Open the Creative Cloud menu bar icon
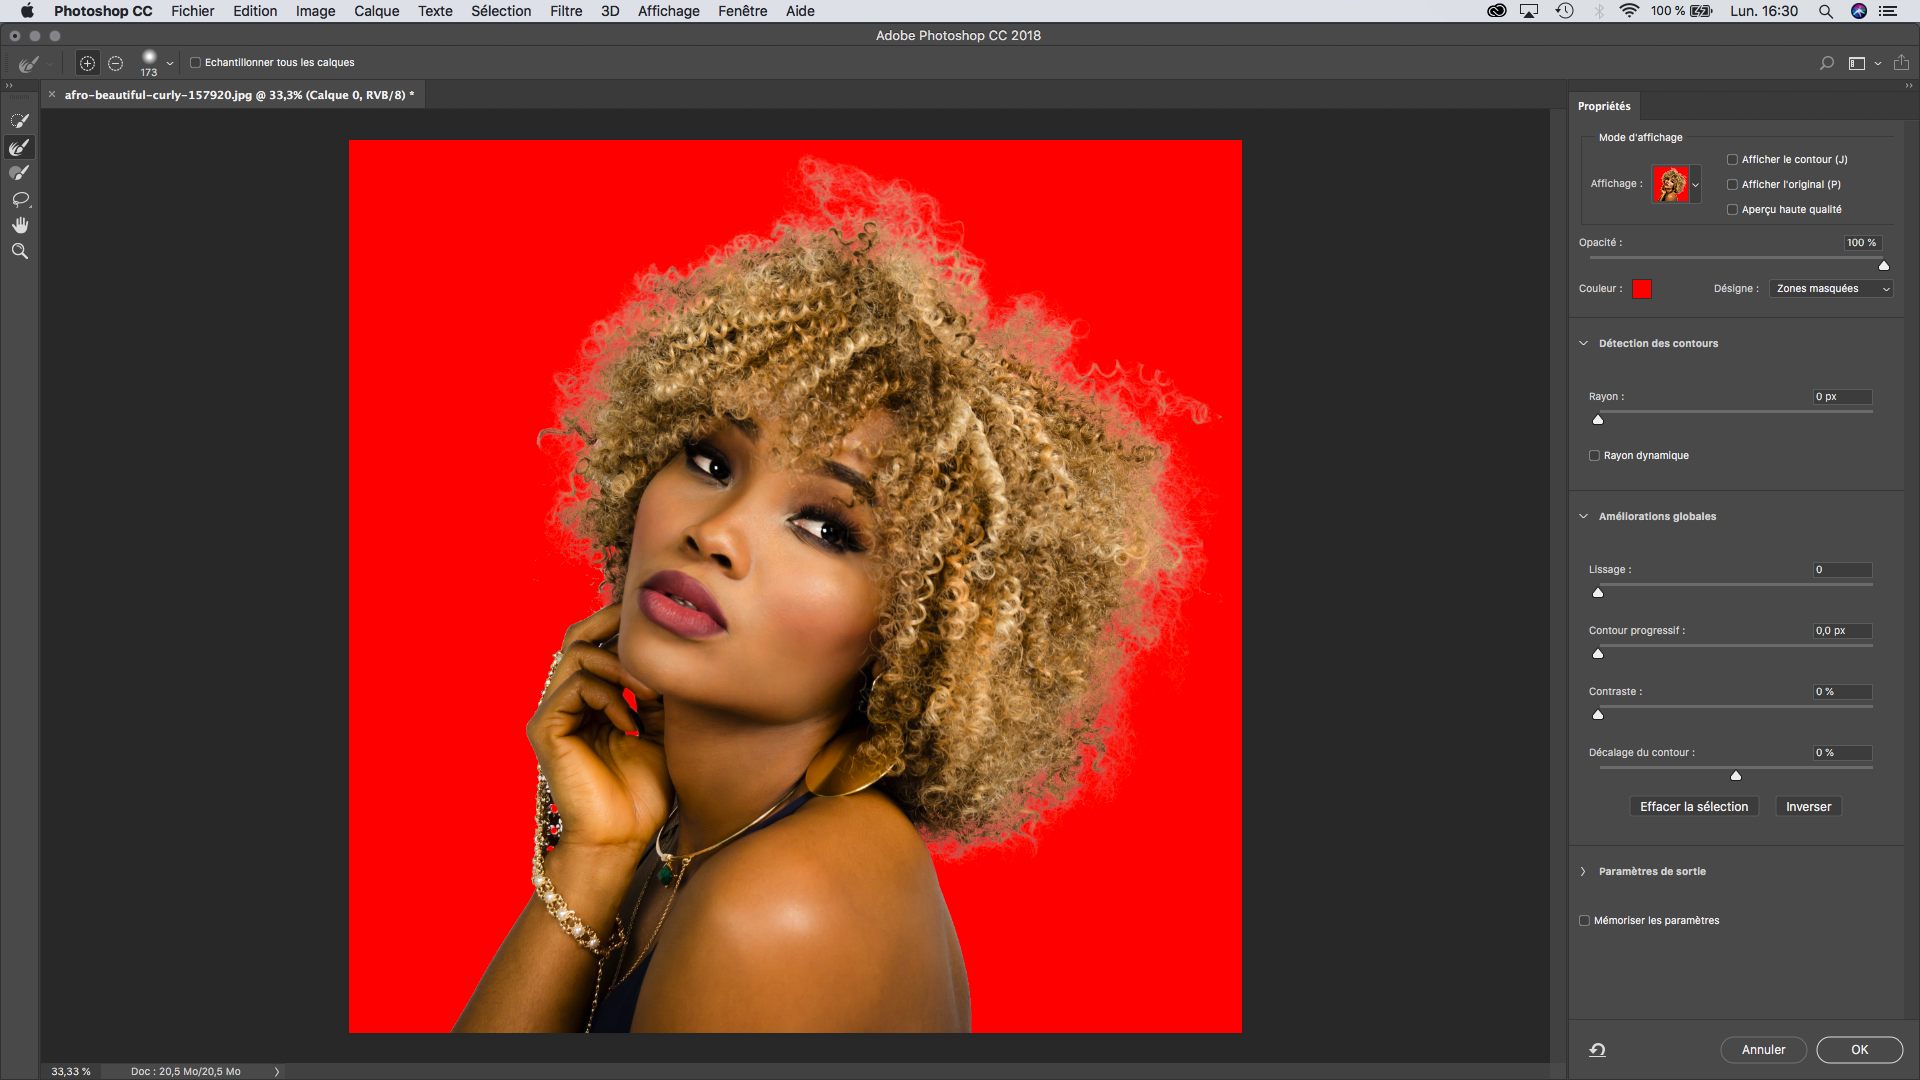Screen dimensions: 1920x1080 pos(1497,11)
